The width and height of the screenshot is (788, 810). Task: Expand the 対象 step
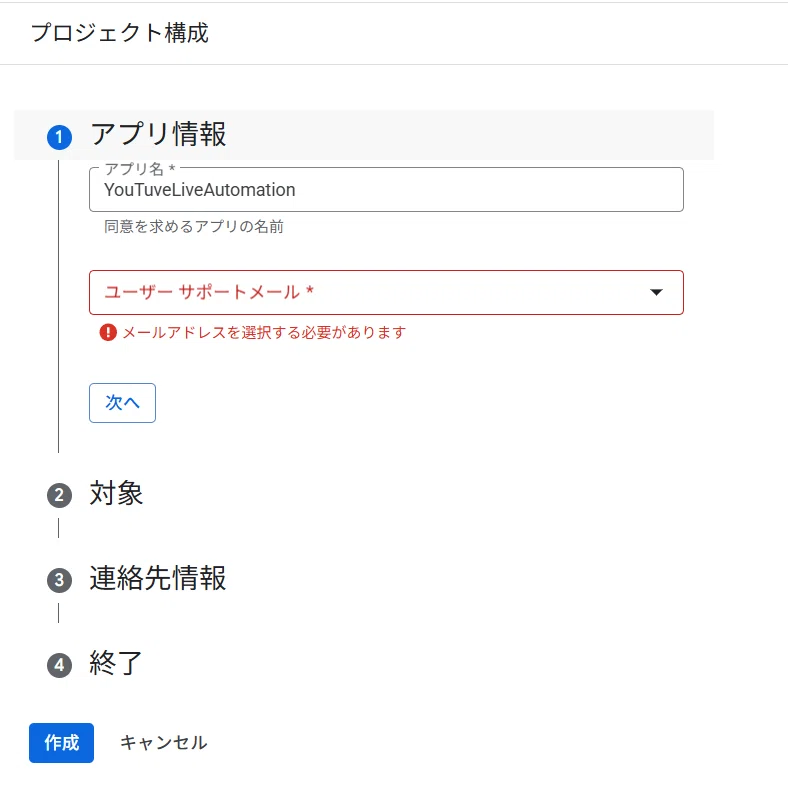[x=116, y=493]
